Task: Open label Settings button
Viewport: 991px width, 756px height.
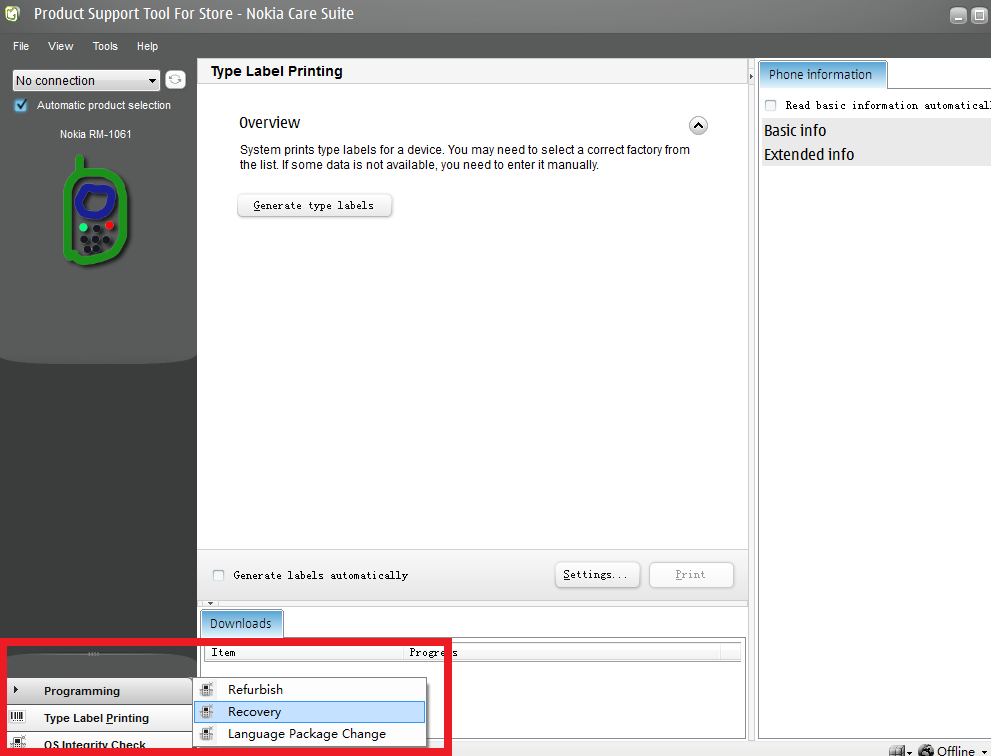Action: (x=597, y=575)
